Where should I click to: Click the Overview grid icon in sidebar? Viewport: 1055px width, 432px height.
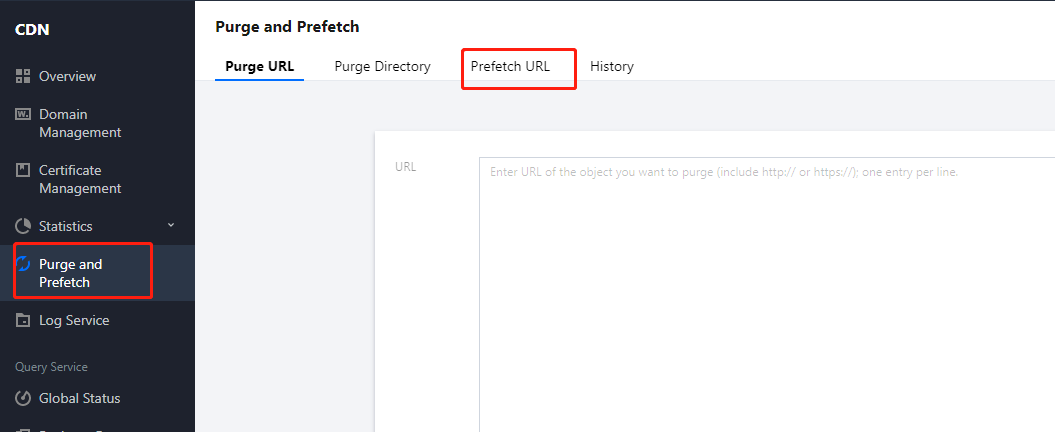click(x=23, y=76)
